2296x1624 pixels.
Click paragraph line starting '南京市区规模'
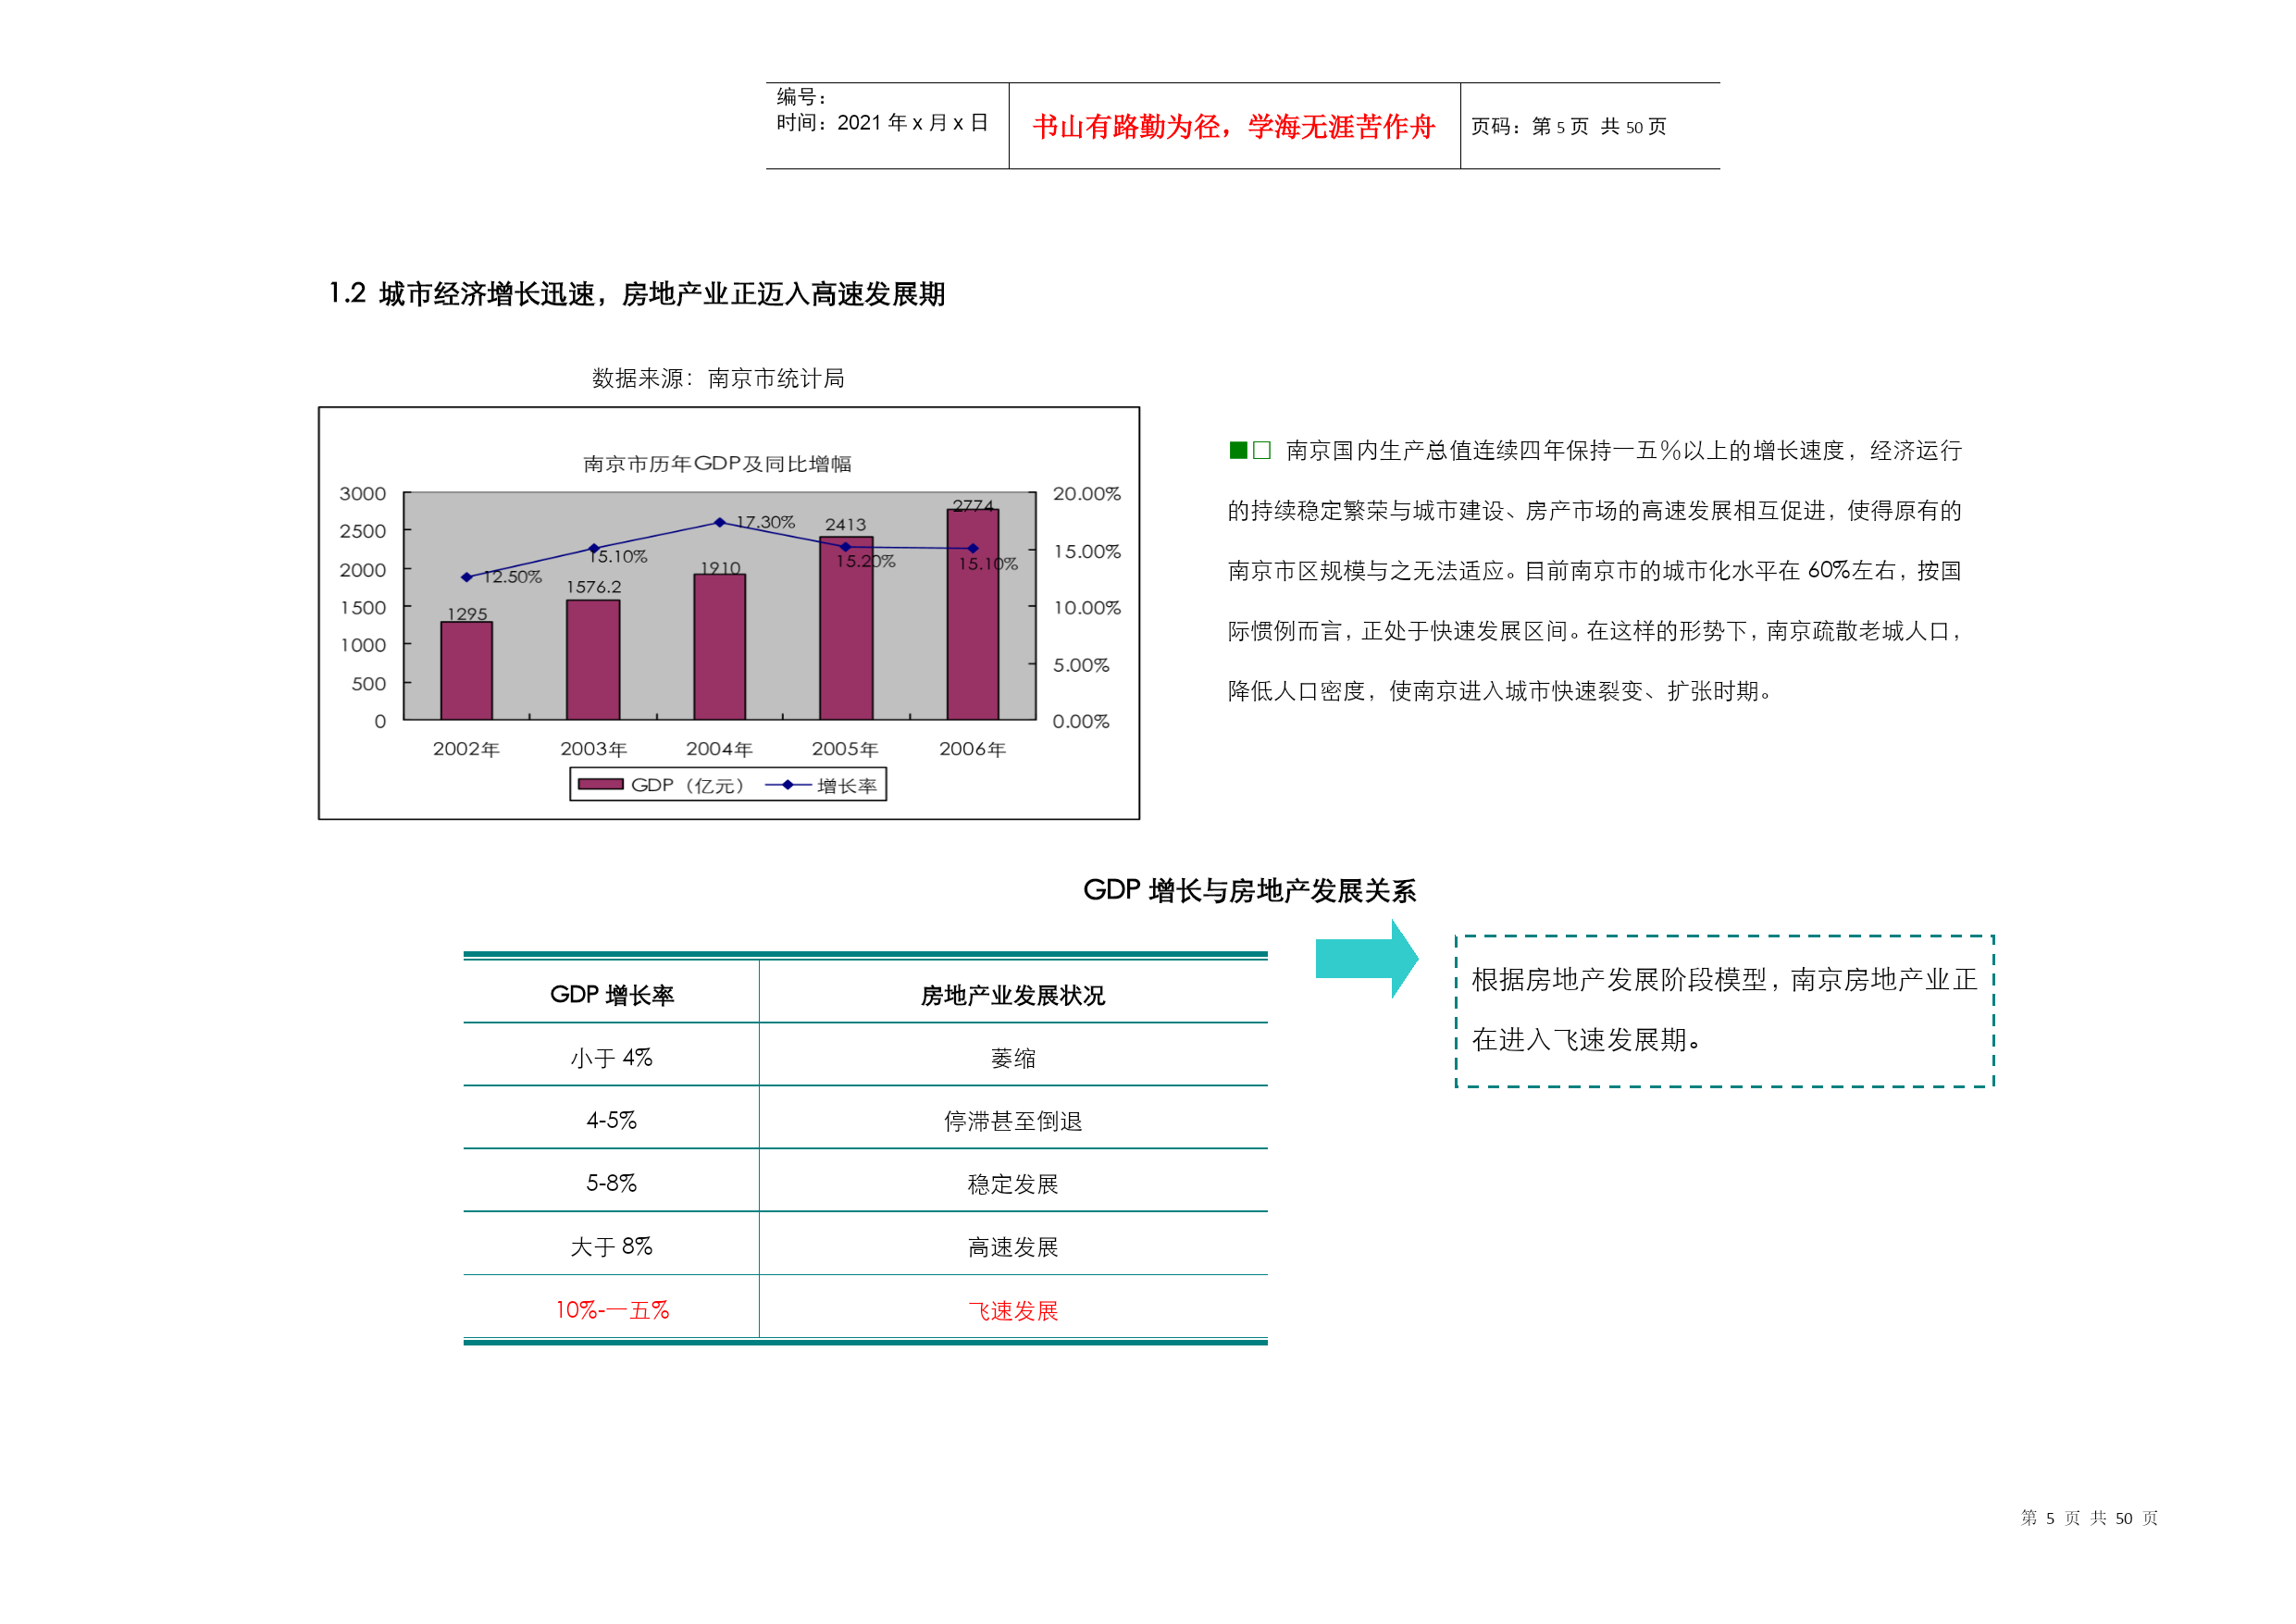pyautogui.click(x=1594, y=570)
